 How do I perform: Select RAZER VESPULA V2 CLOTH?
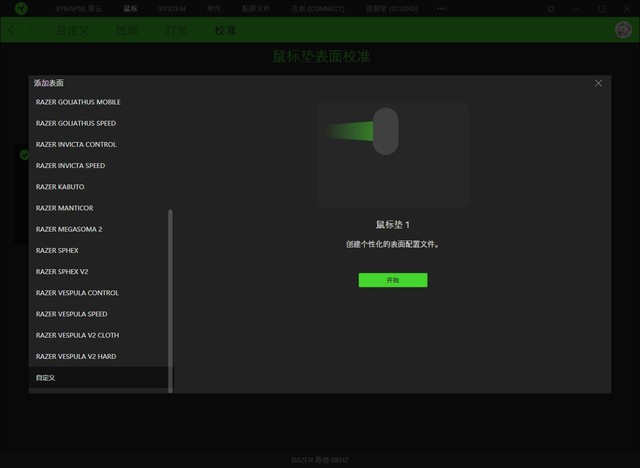101,335
